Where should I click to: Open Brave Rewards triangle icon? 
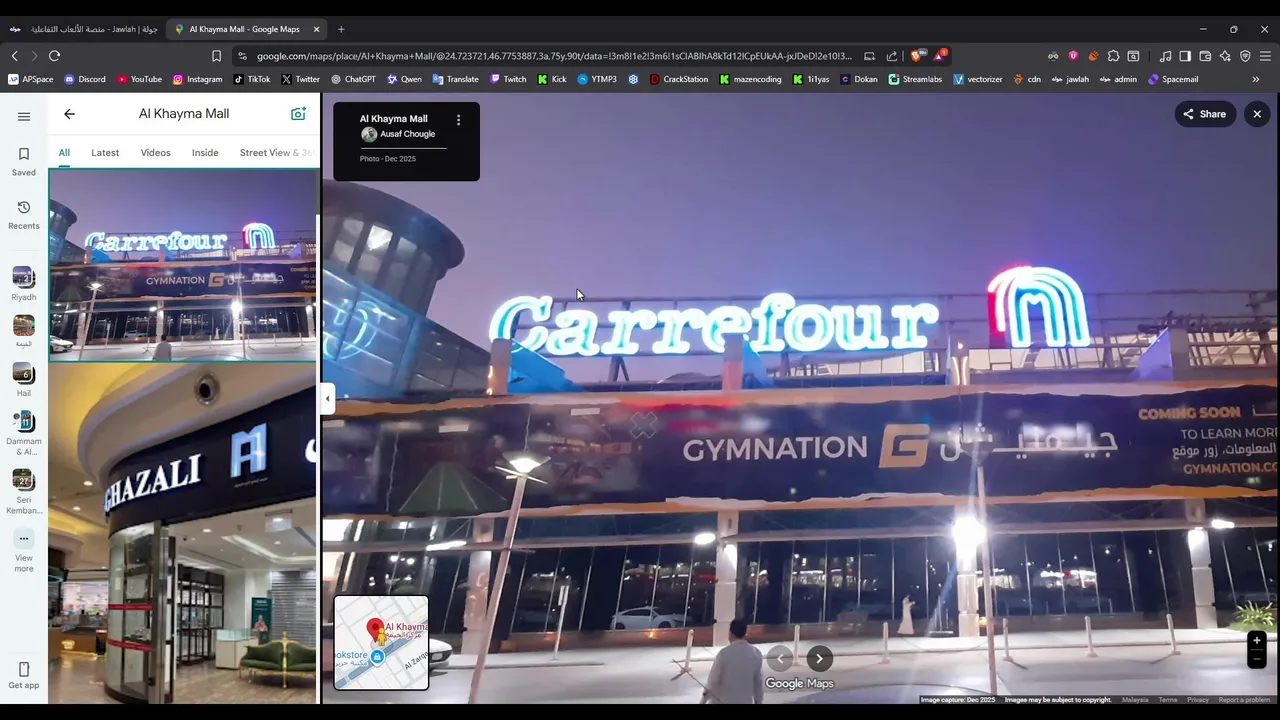(x=939, y=56)
